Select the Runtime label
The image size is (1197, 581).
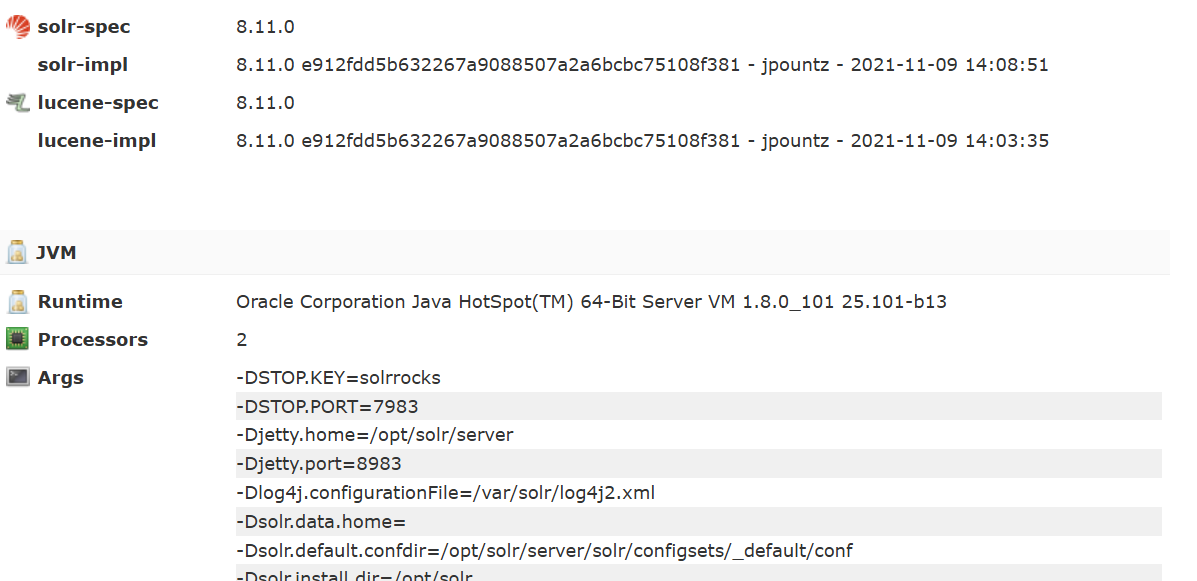coord(80,302)
